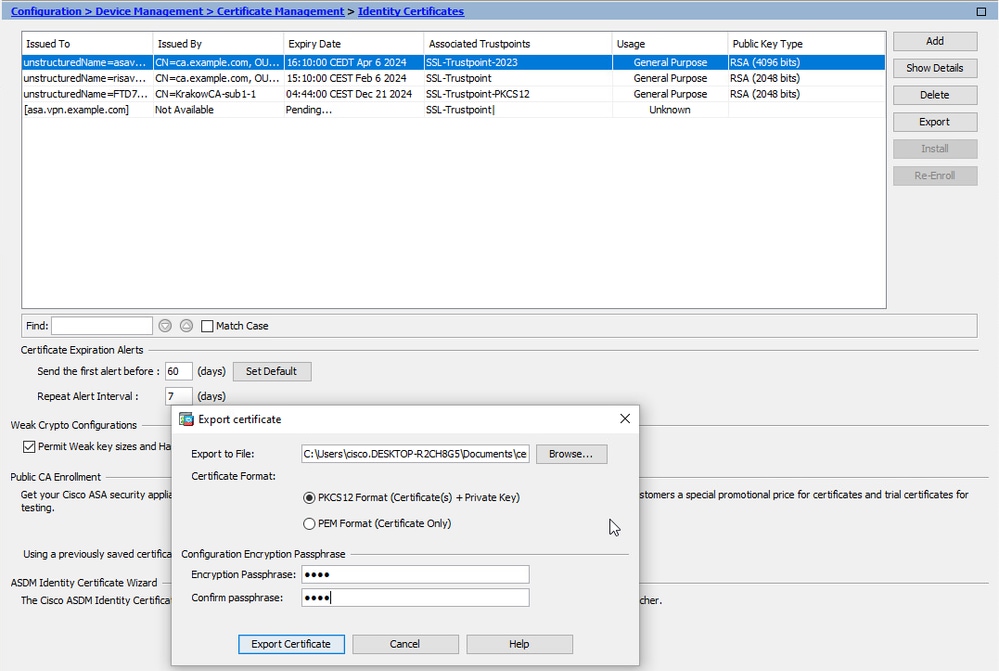
Task: Uncheck Permit Weak key sizes checkbox
Action: tap(29, 447)
